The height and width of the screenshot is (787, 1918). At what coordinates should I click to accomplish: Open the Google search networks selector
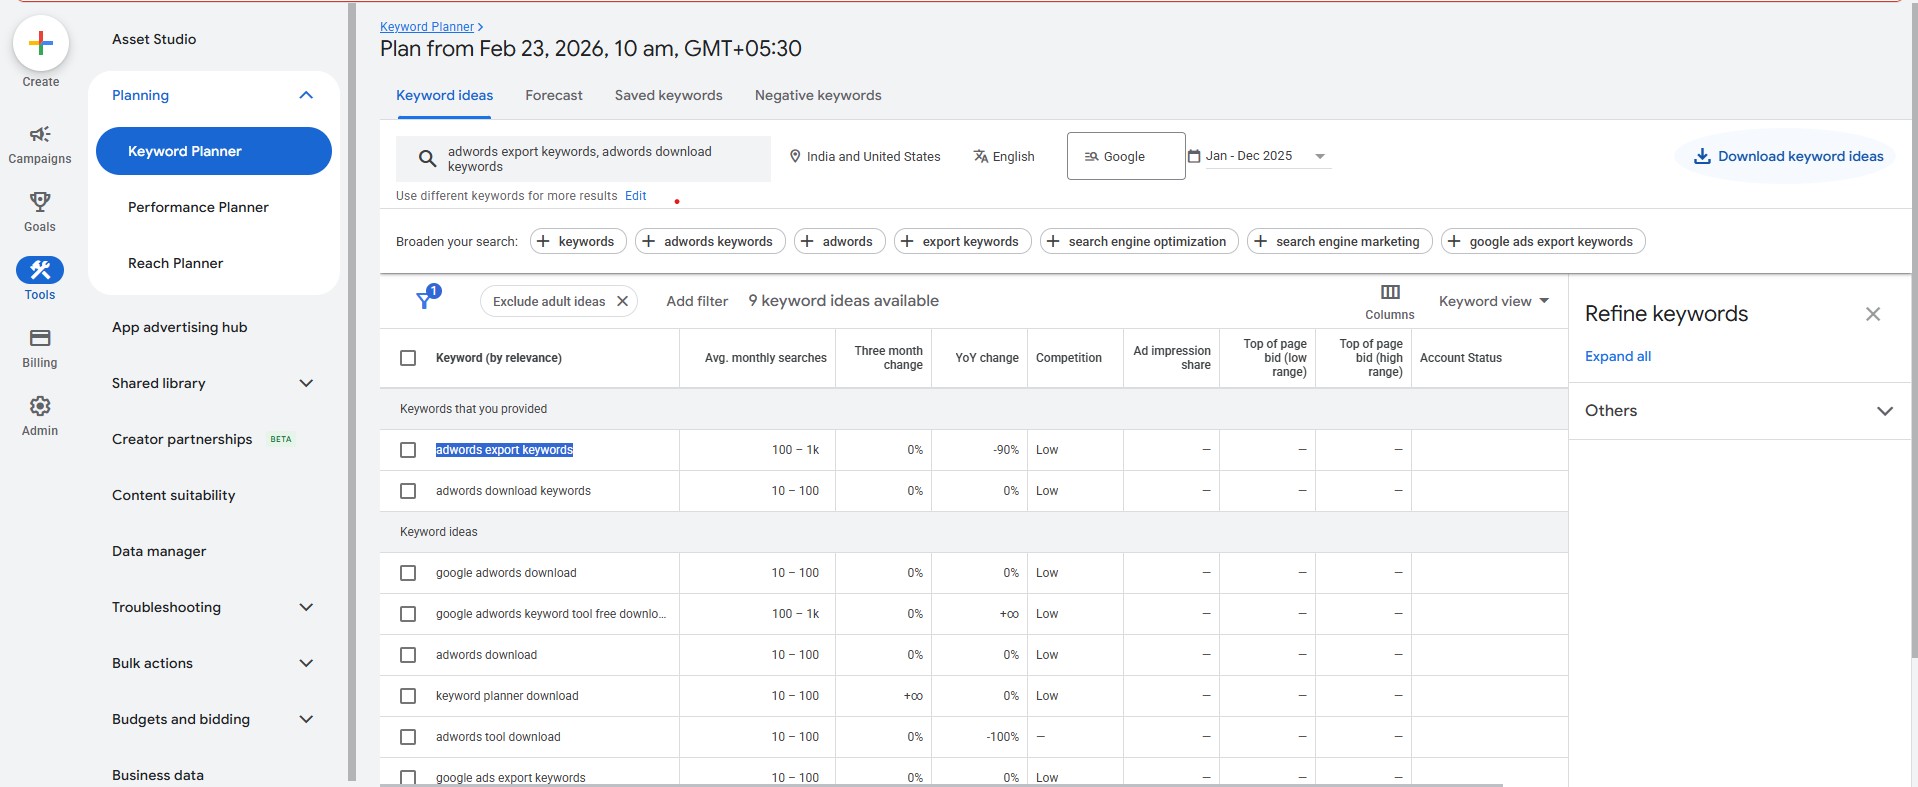tap(1126, 156)
